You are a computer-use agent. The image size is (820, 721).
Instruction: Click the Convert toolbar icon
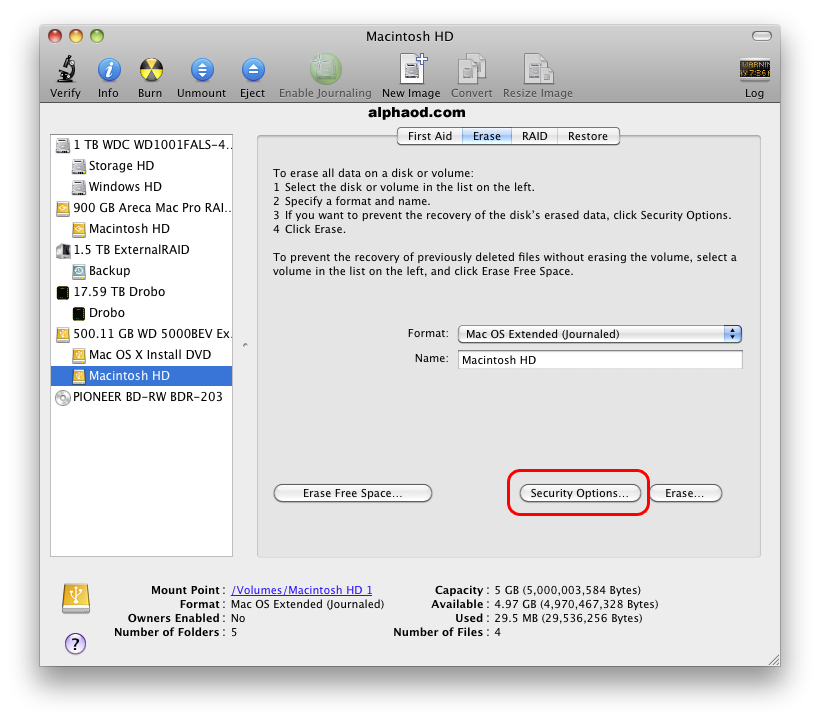[472, 68]
